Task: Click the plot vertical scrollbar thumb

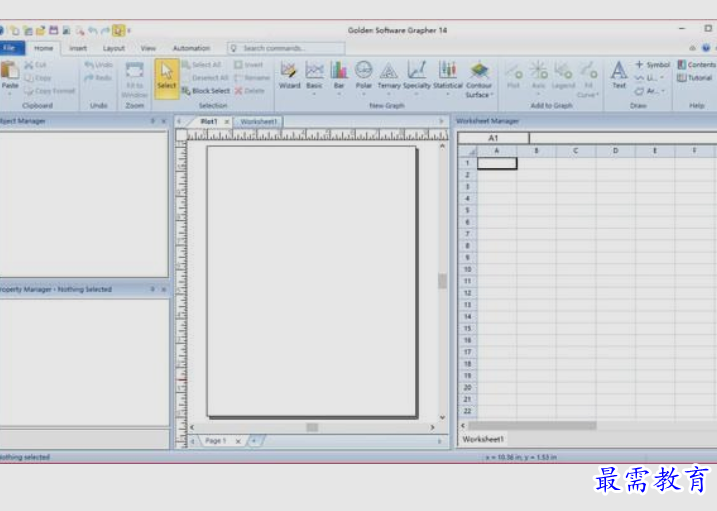Action: 442,281
